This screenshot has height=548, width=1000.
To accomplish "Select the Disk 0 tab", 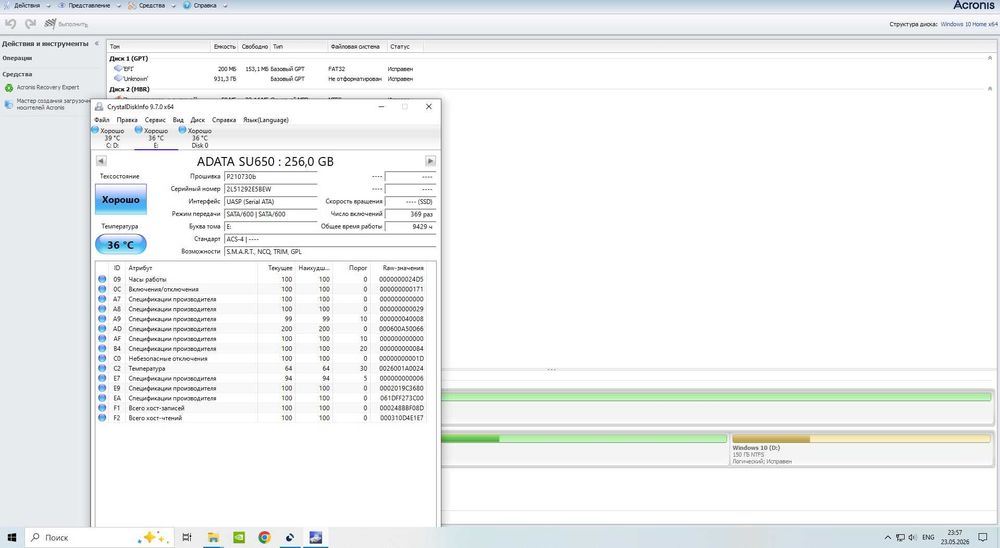I will click(200, 138).
